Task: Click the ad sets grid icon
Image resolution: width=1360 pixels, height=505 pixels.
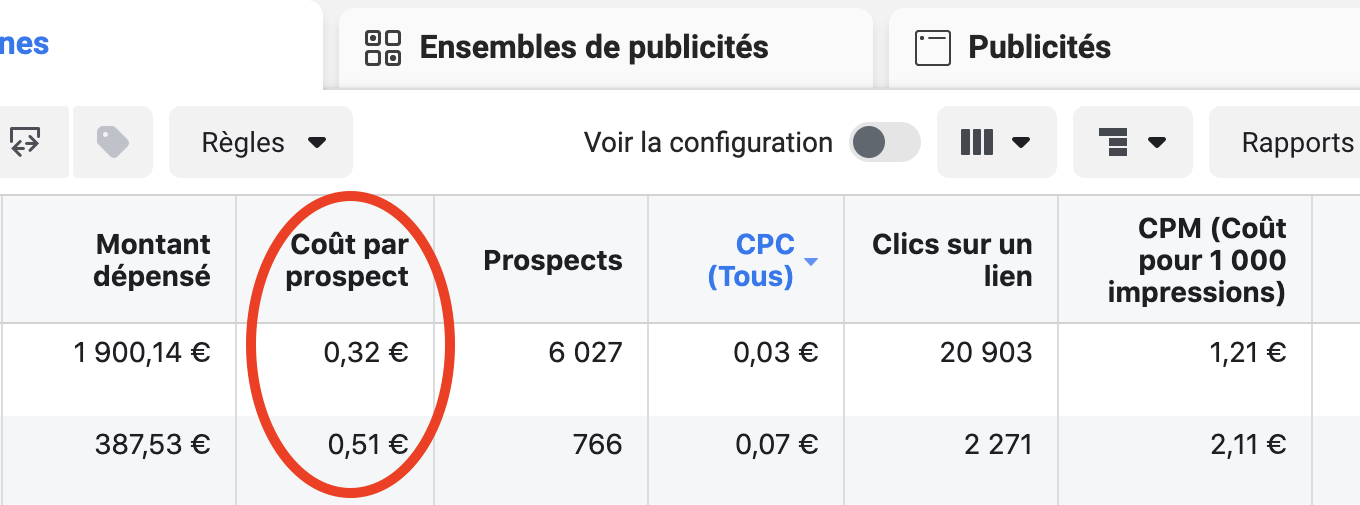Action: pos(383,47)
